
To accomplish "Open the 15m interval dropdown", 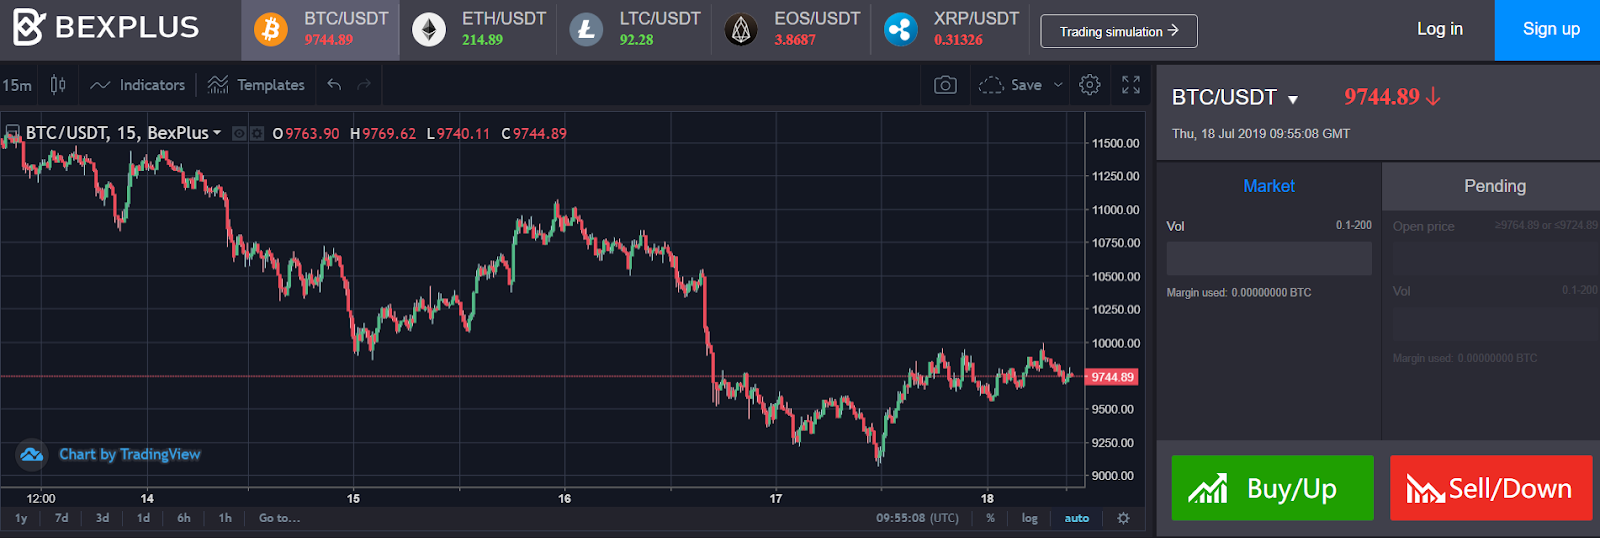I will coord(17,85).
